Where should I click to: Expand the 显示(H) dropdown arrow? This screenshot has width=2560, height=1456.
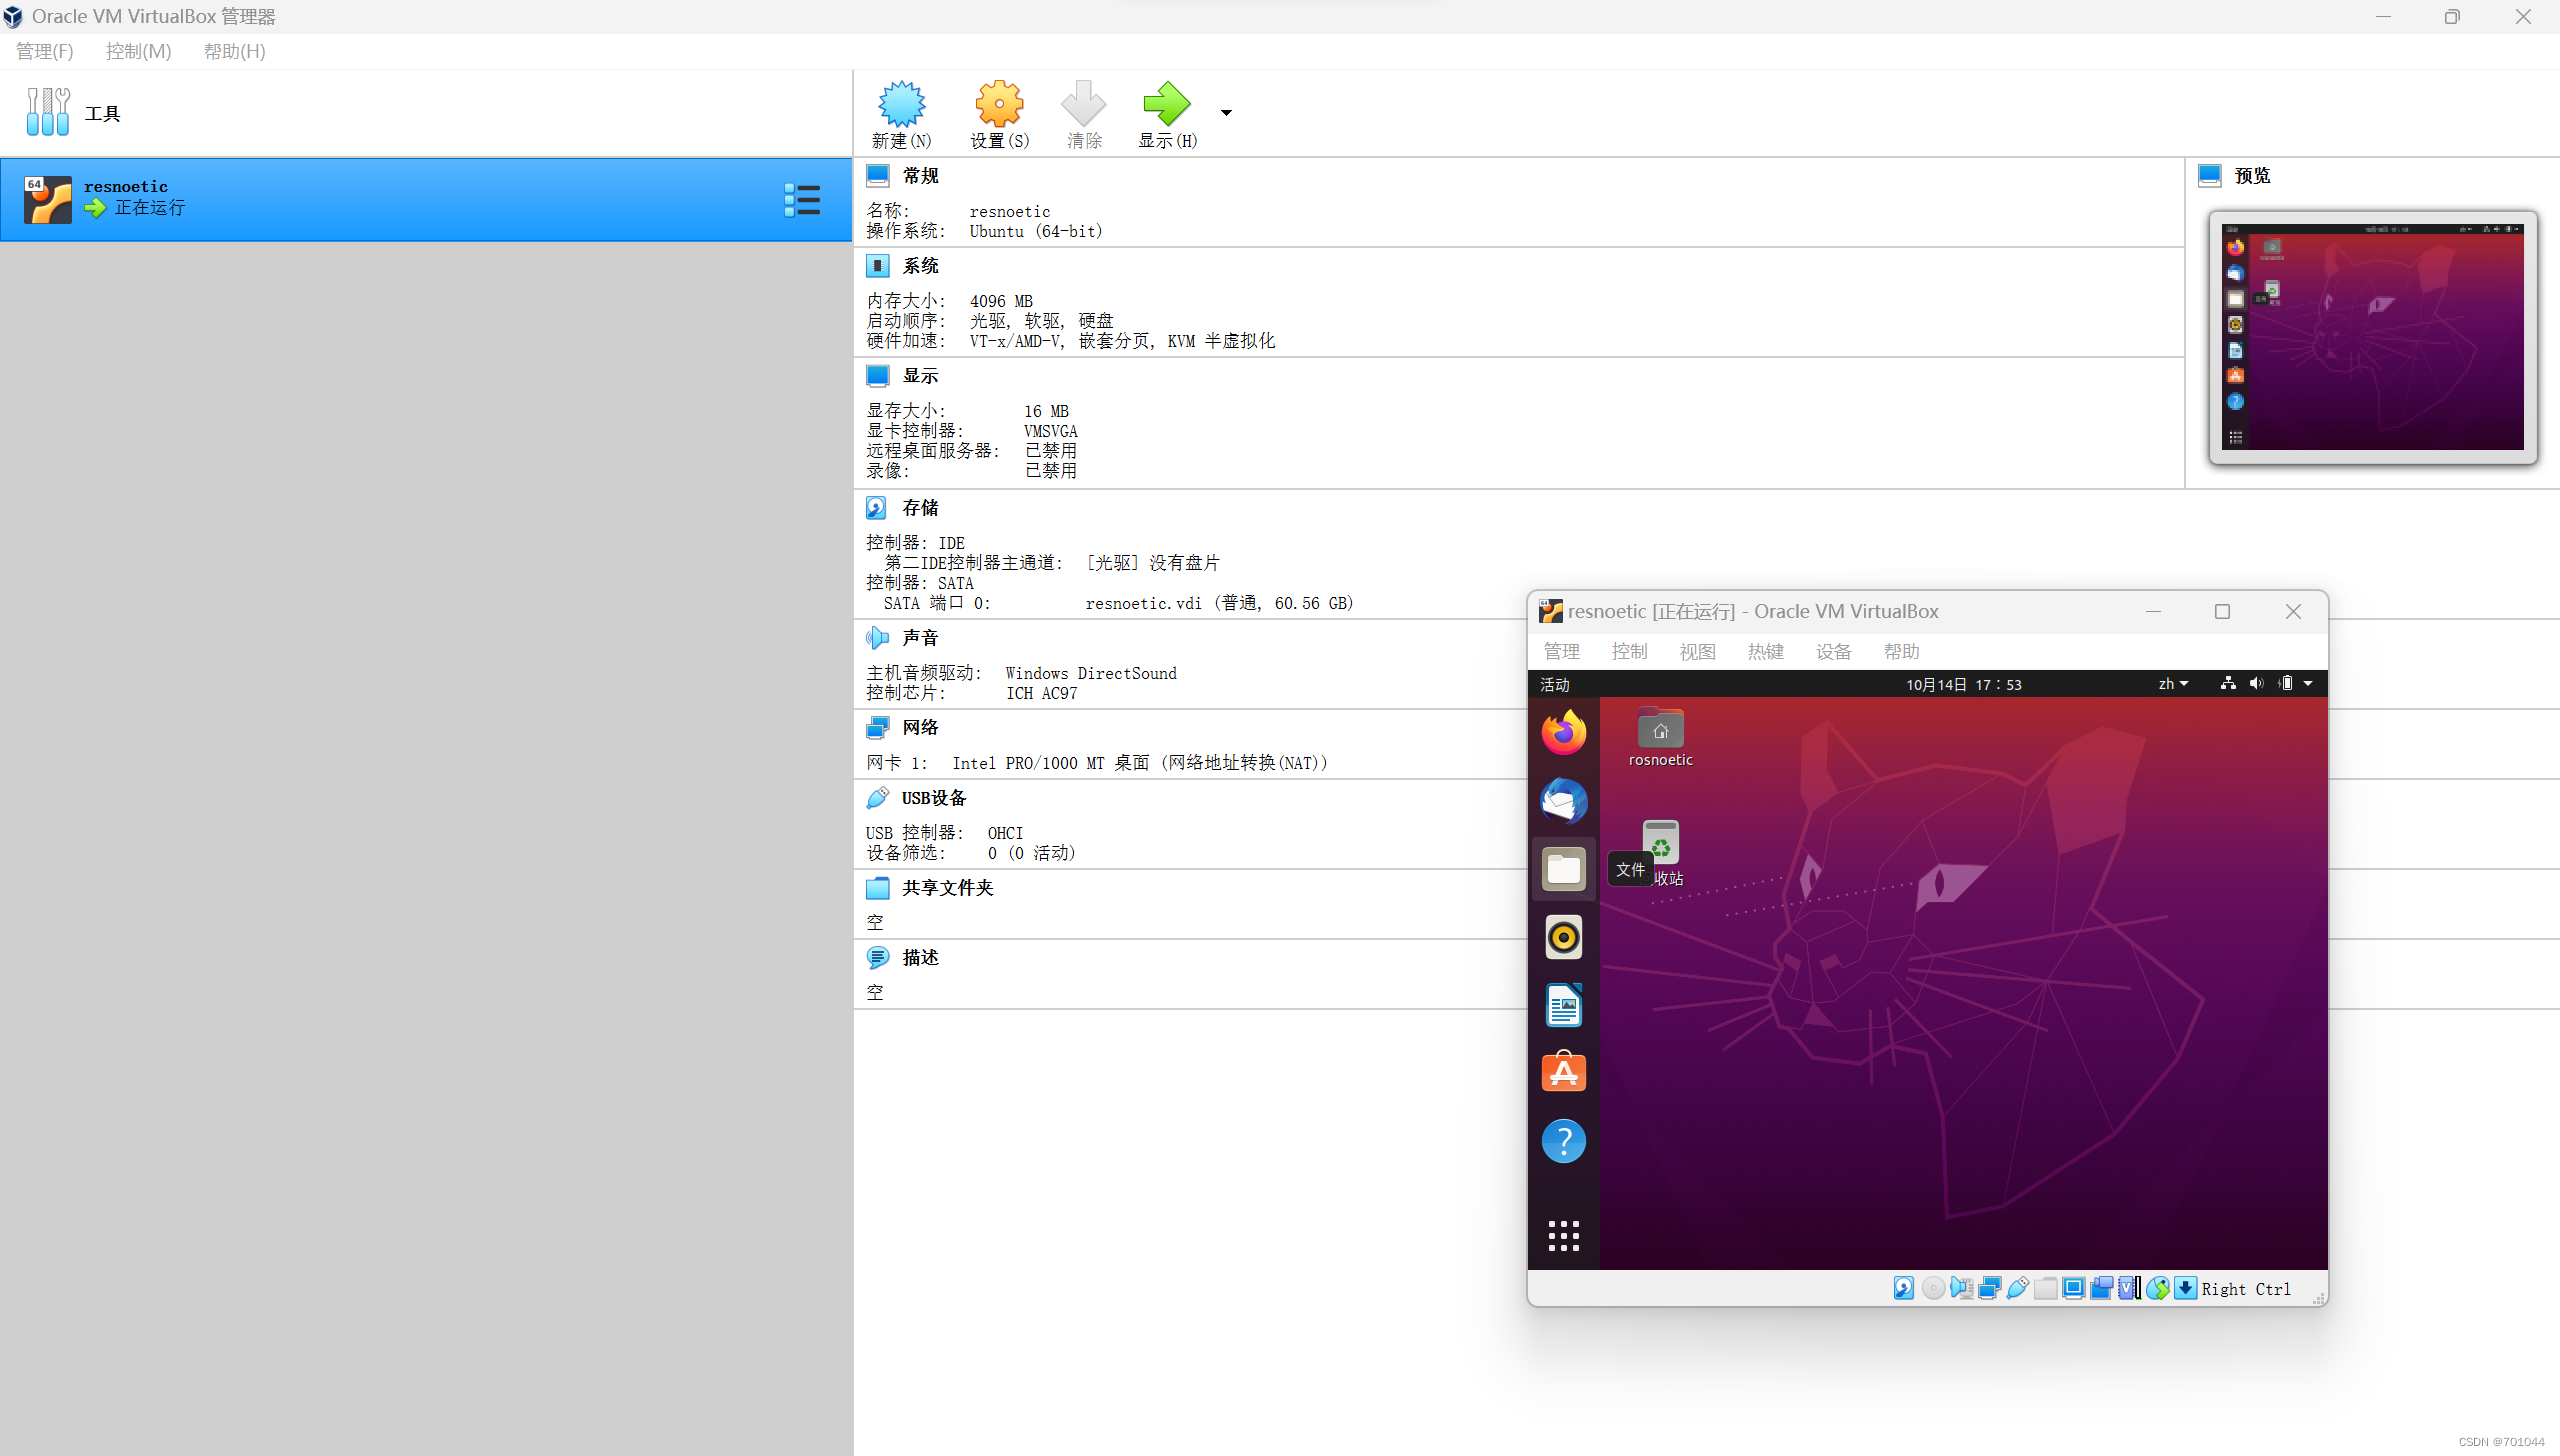pyautogui.click(x=1225, y=113)
